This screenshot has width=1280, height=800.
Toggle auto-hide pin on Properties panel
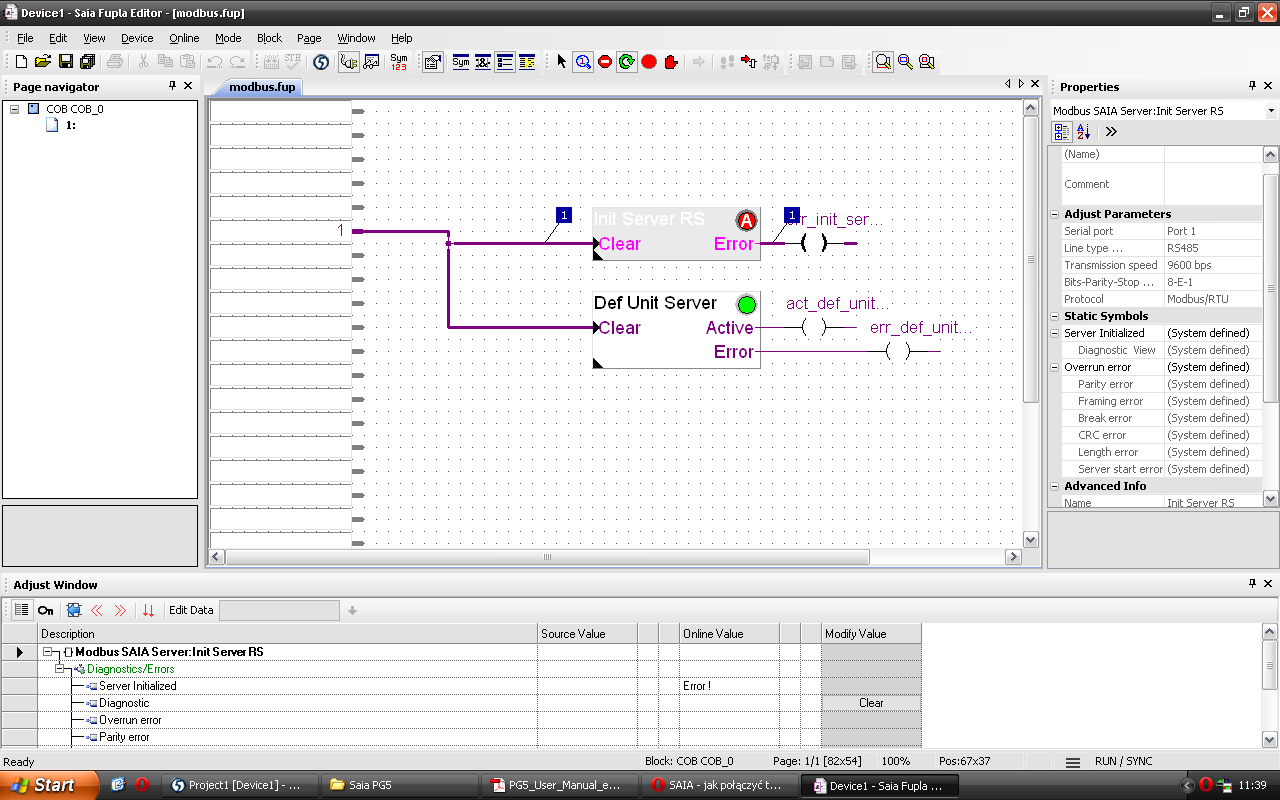(x=1253, y=86)
